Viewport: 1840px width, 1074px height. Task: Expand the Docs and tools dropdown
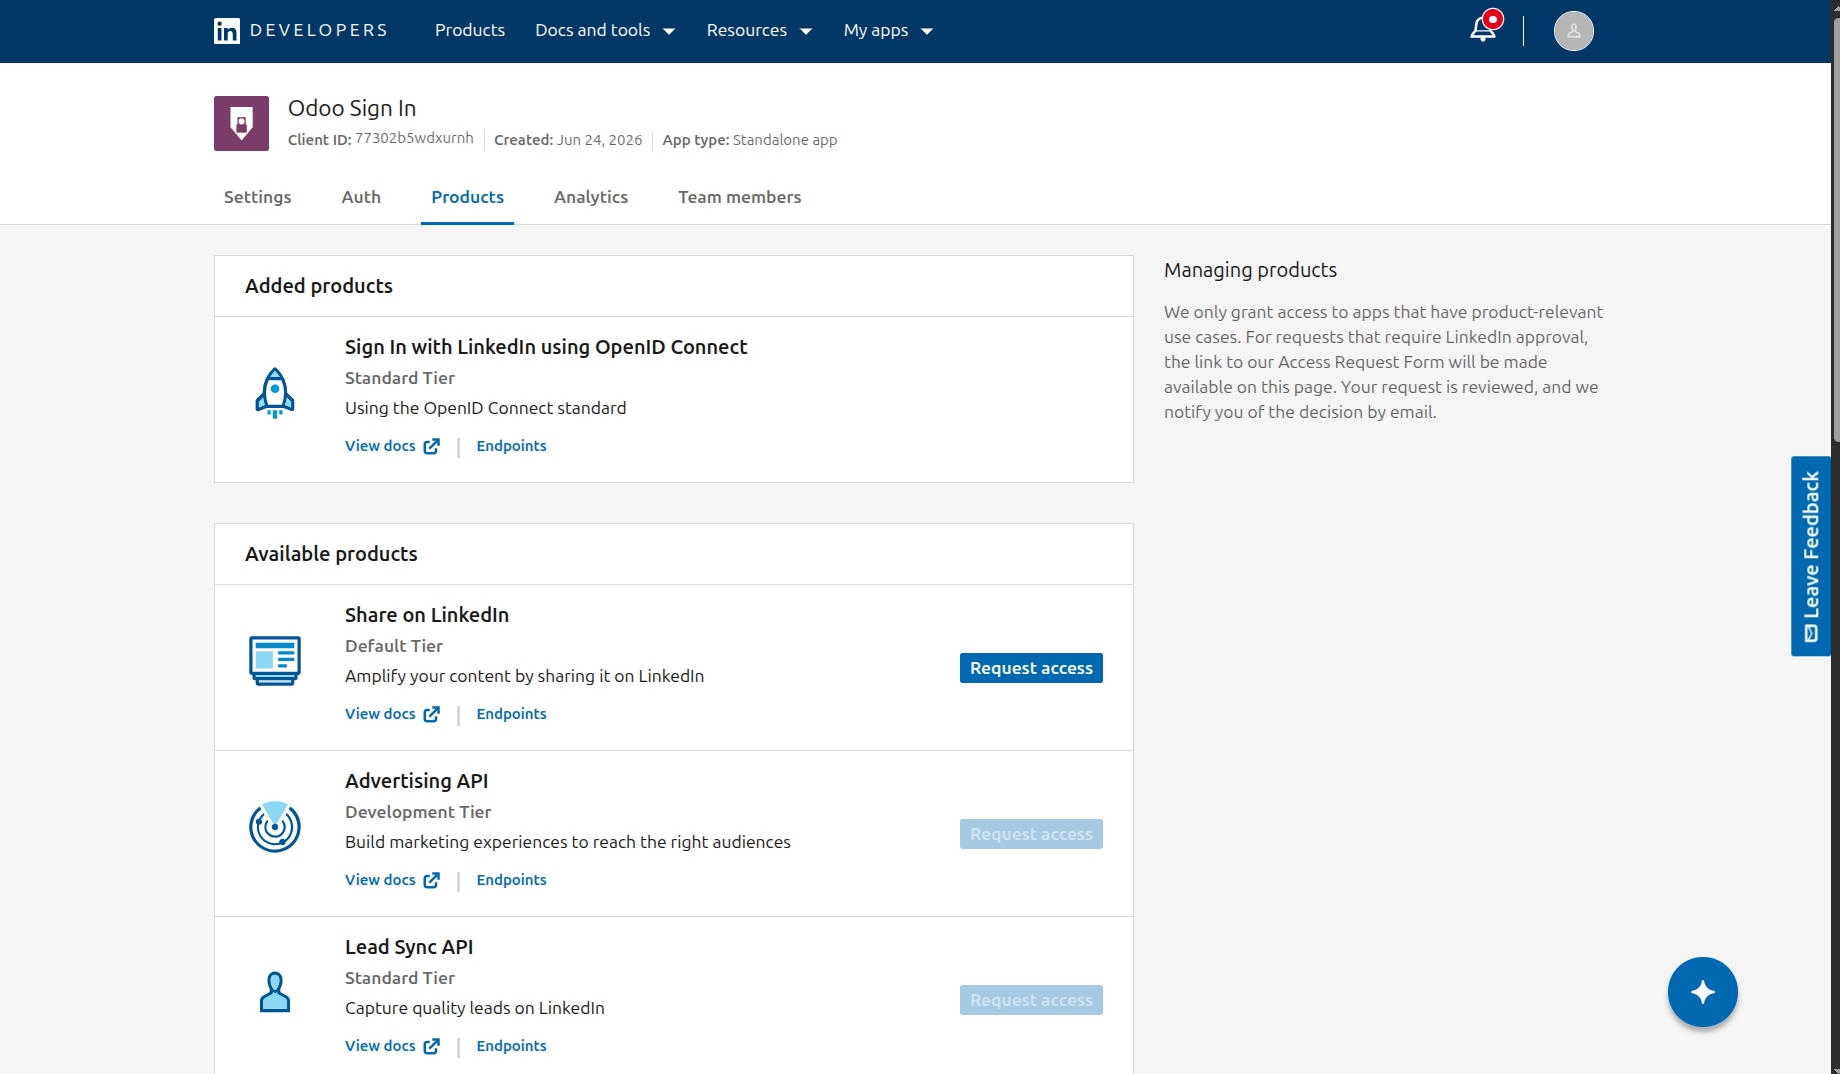pos(605,30)
